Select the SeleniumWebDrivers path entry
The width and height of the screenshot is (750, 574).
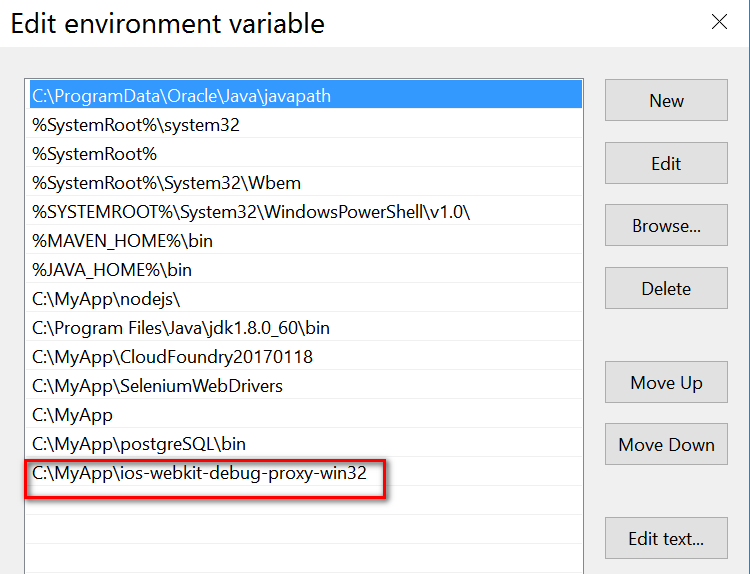pos(306,385)
